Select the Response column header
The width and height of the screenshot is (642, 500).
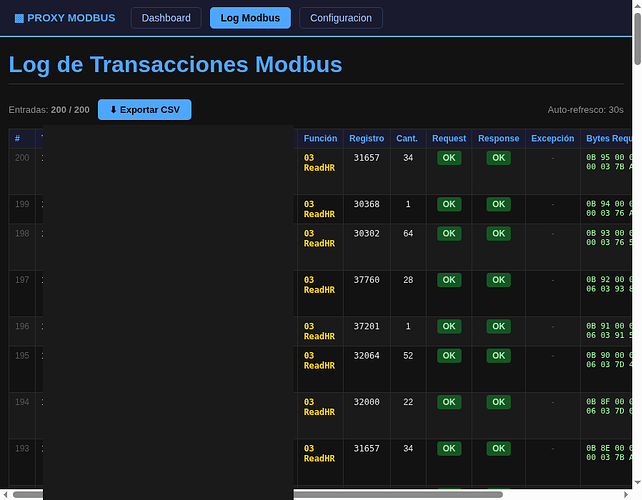coord(498,138)
